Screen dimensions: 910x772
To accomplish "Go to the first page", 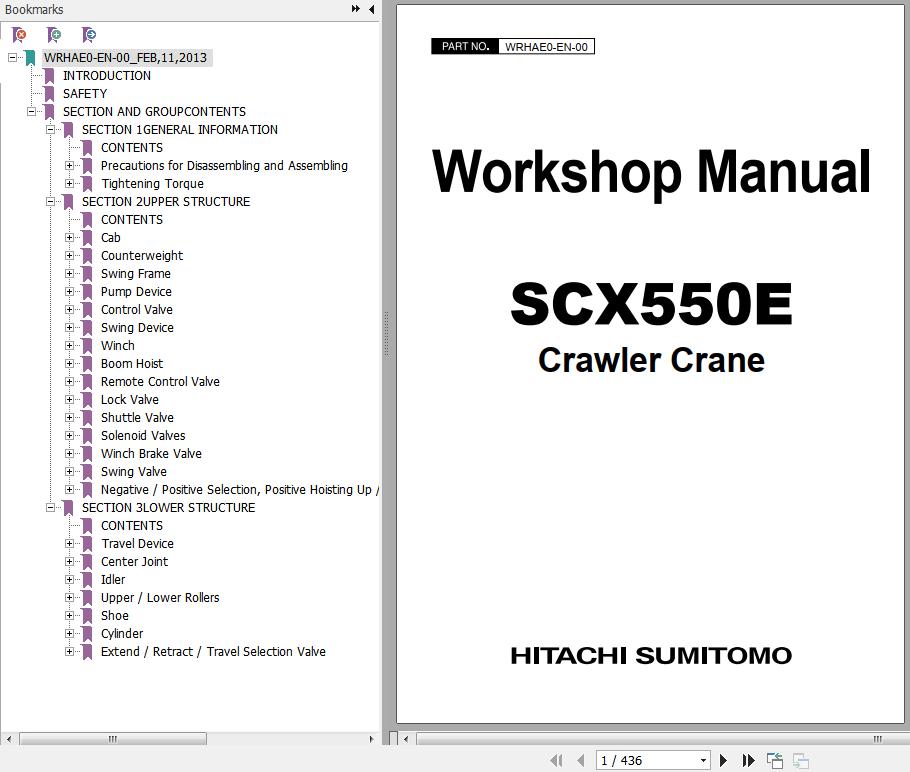I will (x=556, y=760).
